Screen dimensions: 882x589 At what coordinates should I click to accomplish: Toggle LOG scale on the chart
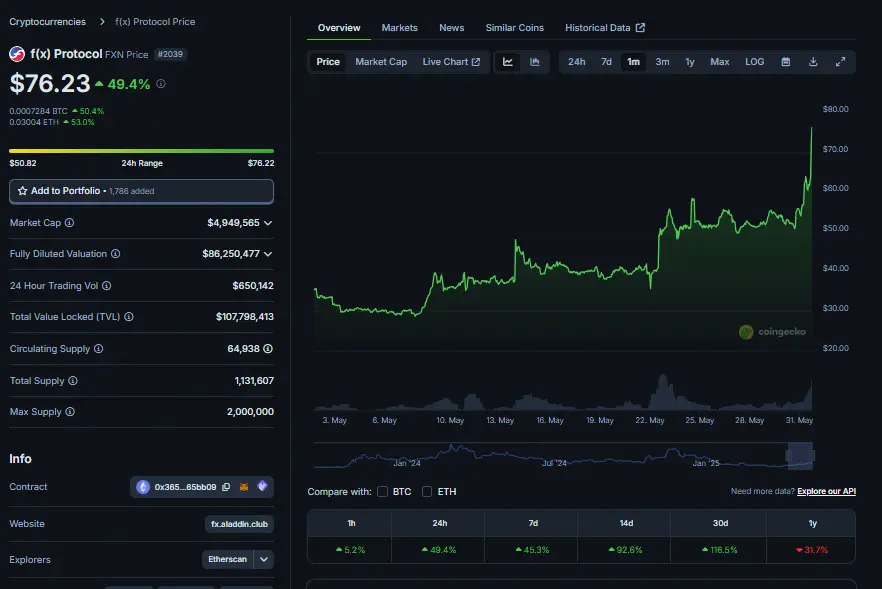(x=754, y=62)
